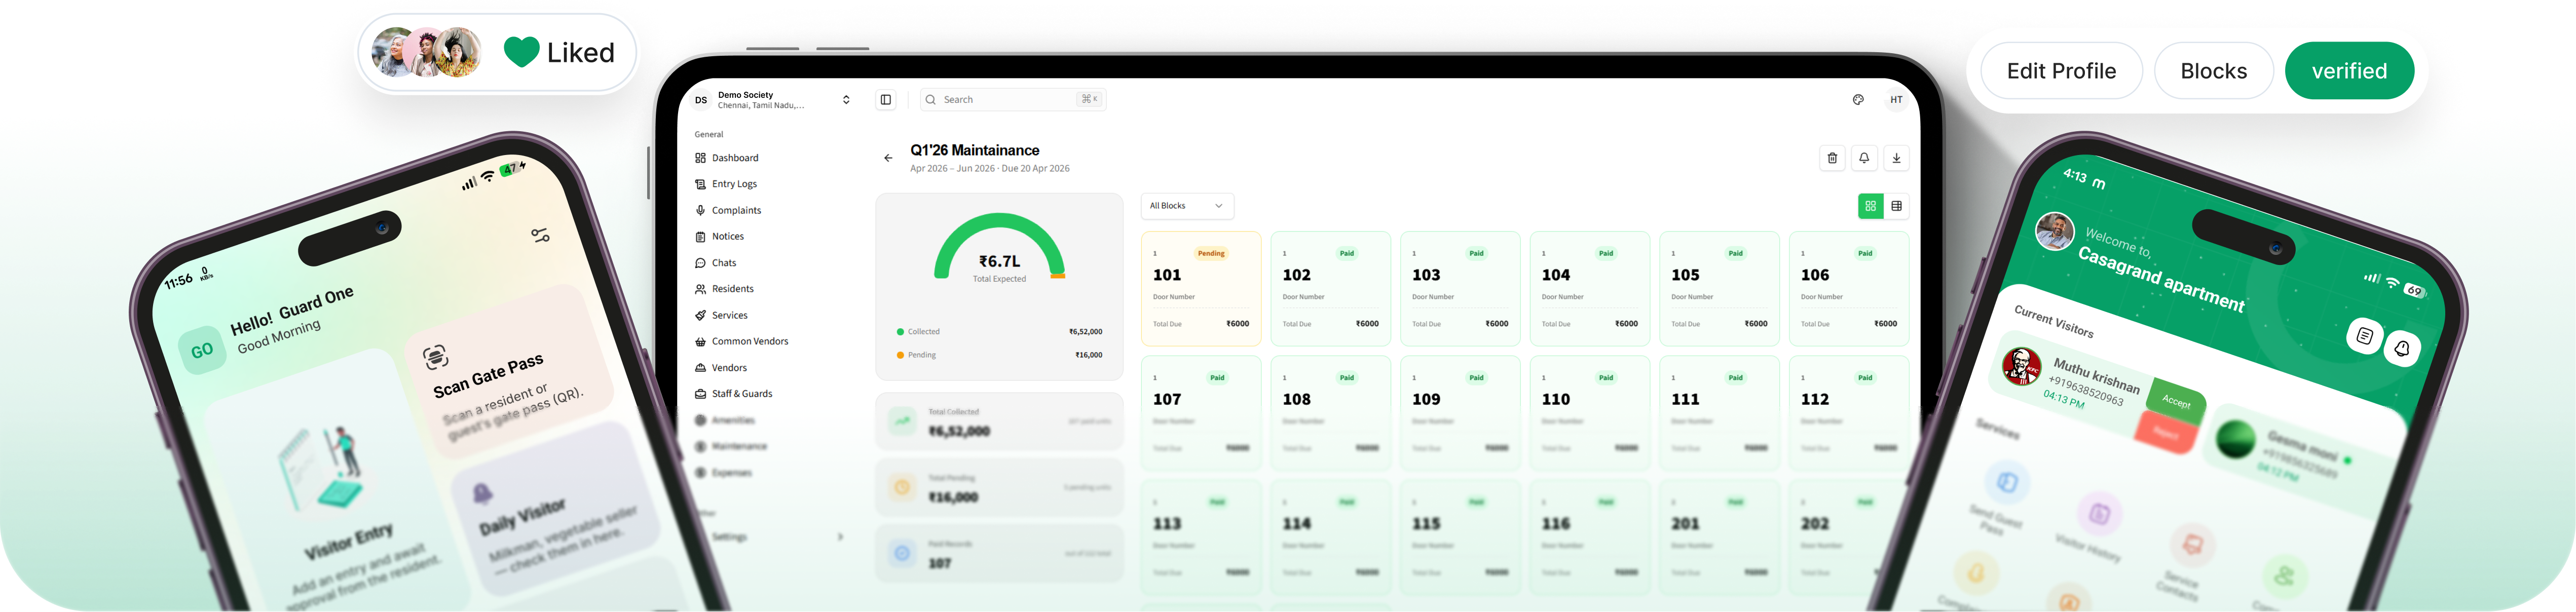Toggle the sidebar panel icon beside Search
This screenshot has height=612, width=2576.
tap(885, 100)
